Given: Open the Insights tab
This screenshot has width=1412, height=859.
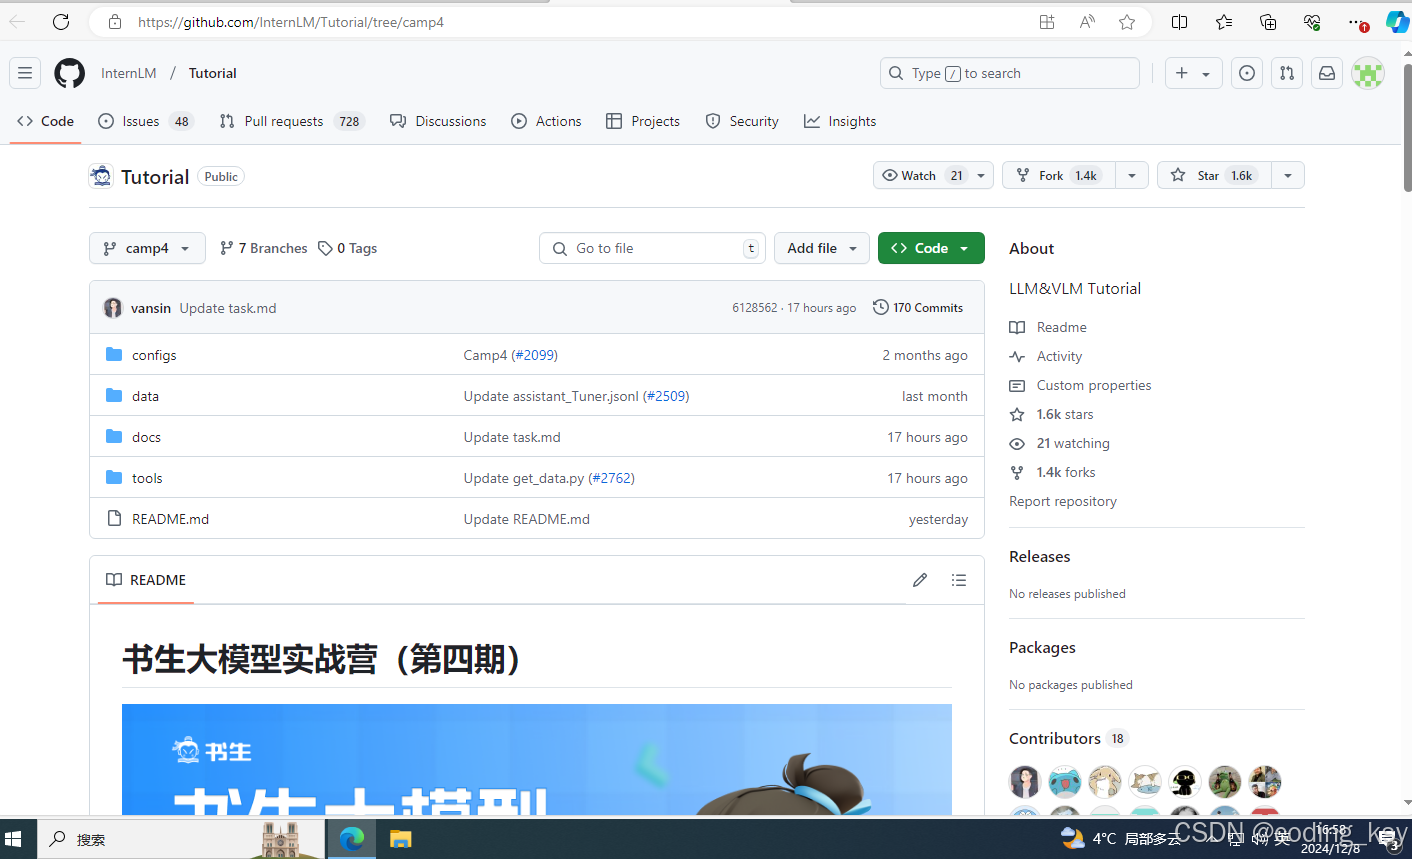Looking at the screenshot, I should pos(840,121).
